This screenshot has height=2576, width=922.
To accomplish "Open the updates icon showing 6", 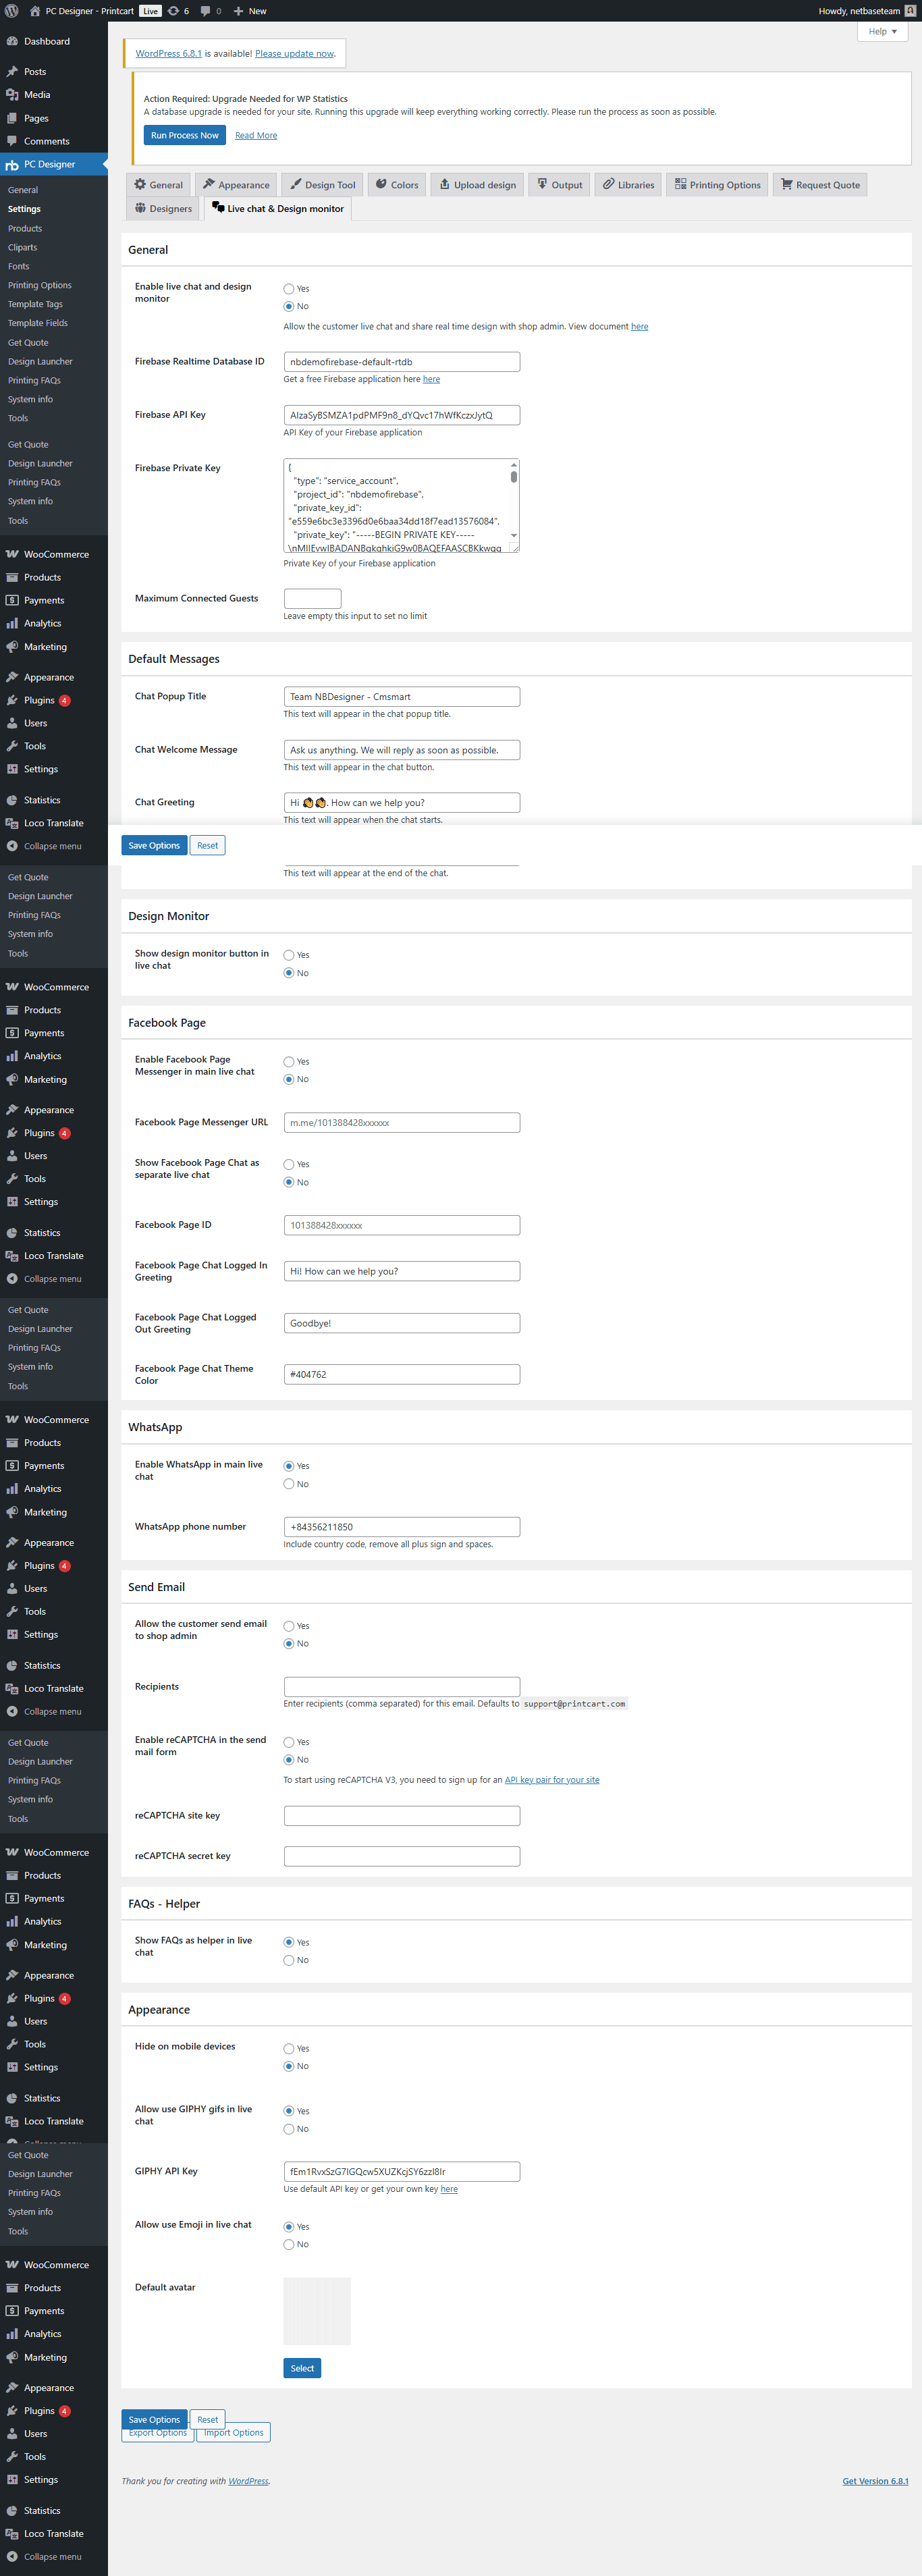I will [x=173, y=11].
